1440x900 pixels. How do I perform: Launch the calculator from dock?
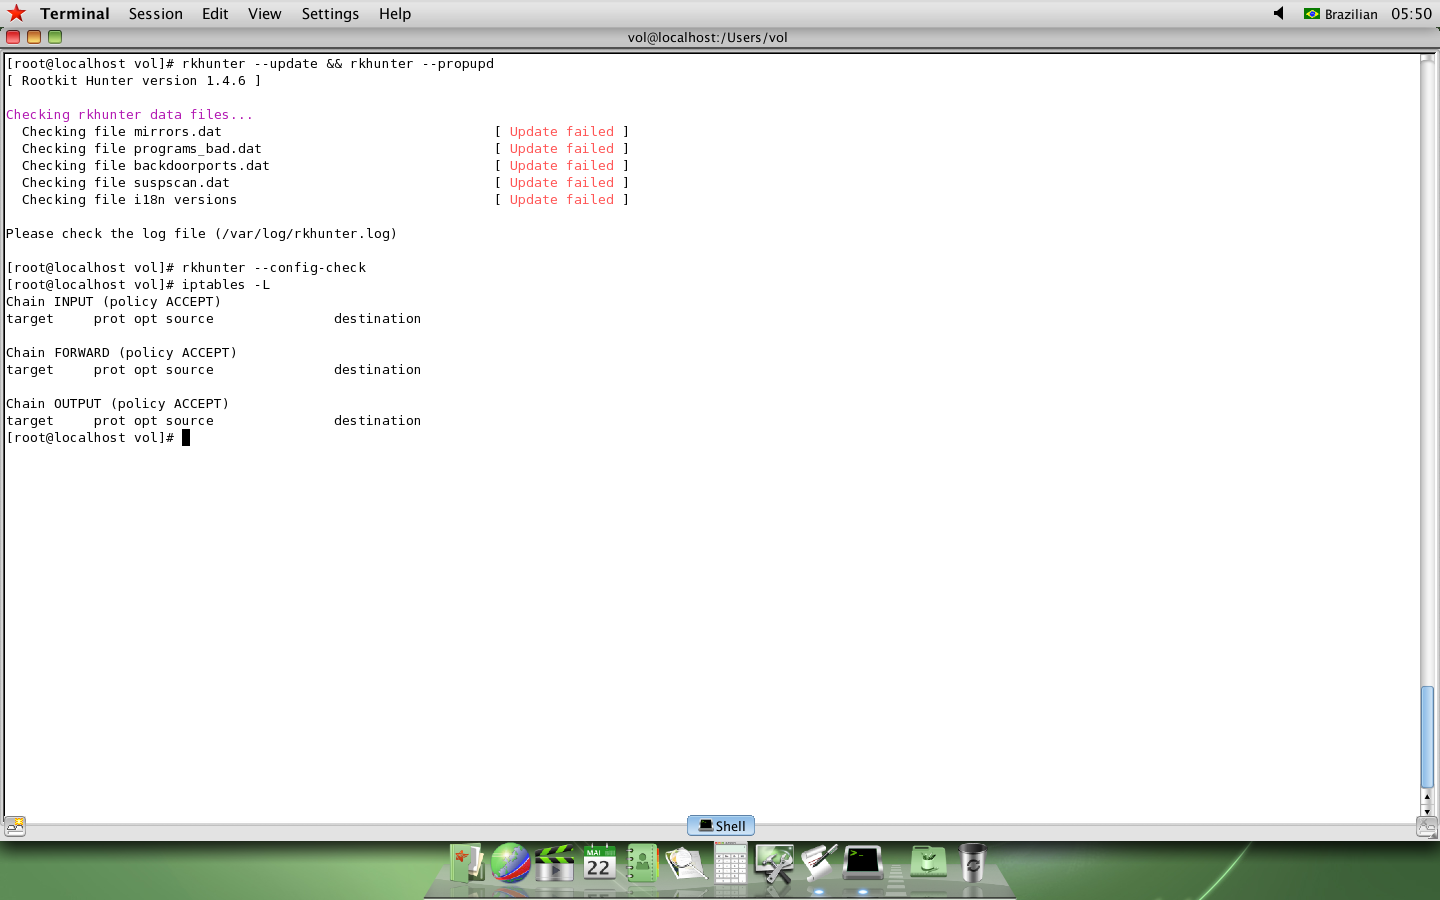730,861
